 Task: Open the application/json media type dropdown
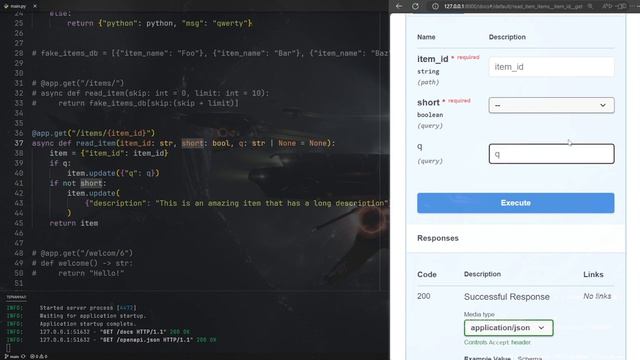tap(509, 328)
